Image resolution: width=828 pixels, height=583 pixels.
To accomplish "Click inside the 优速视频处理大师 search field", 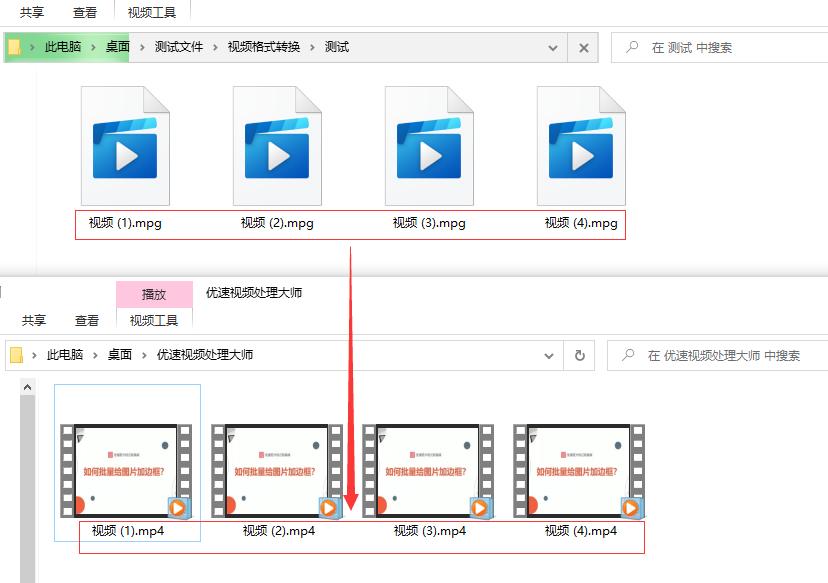I will tap(730, 356).
